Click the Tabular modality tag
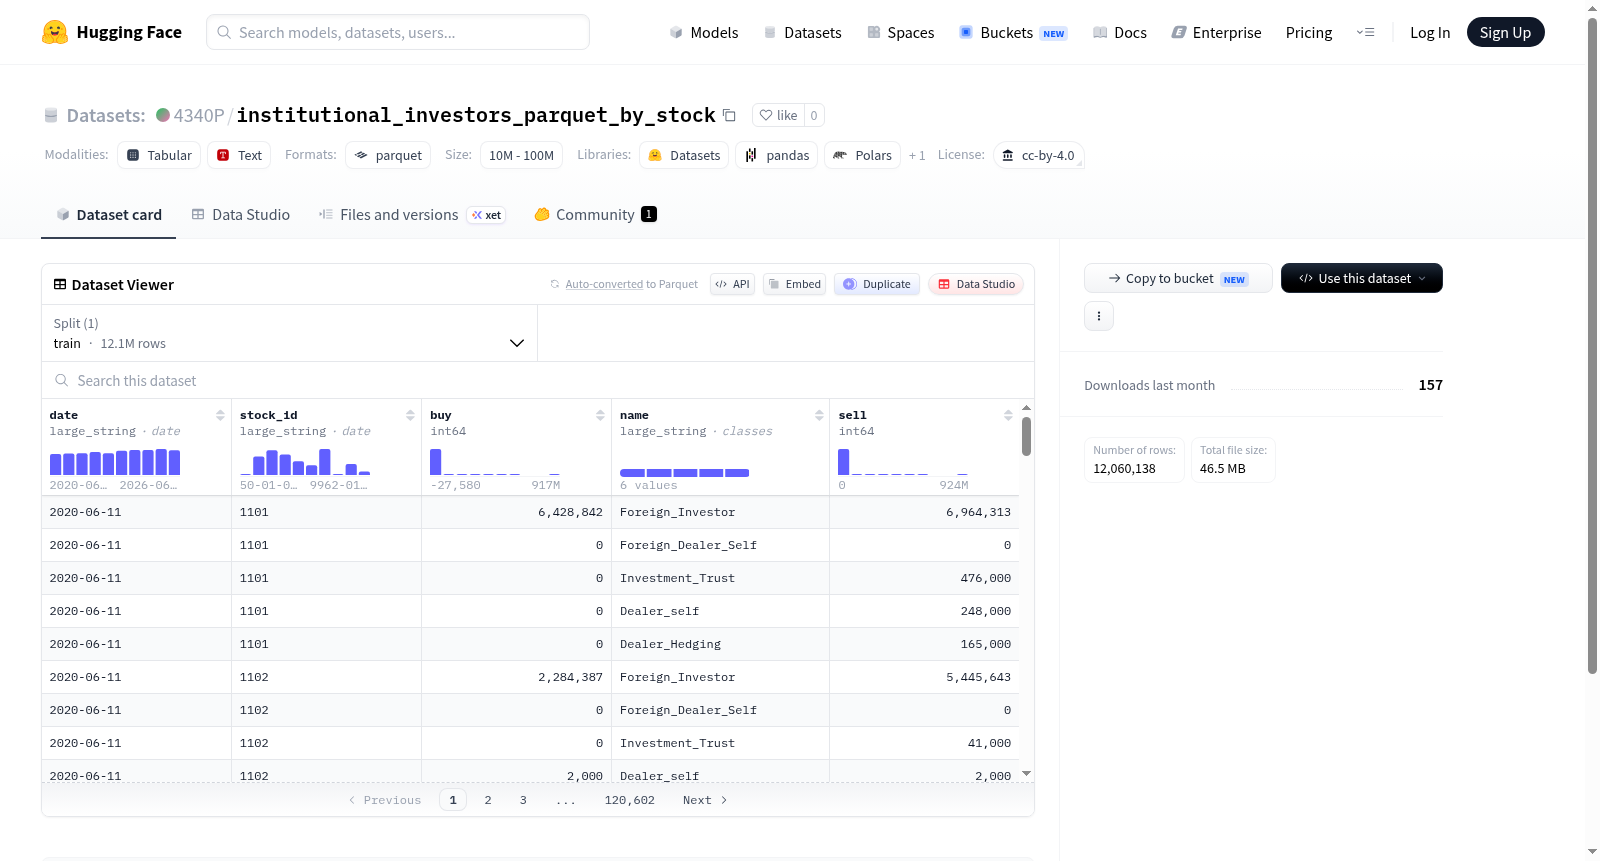This screenshot has height=861, width=1600. click(x=159, y=155)
